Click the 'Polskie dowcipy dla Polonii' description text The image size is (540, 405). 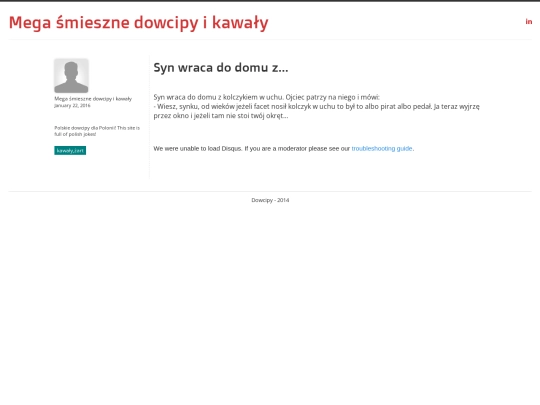97,131
